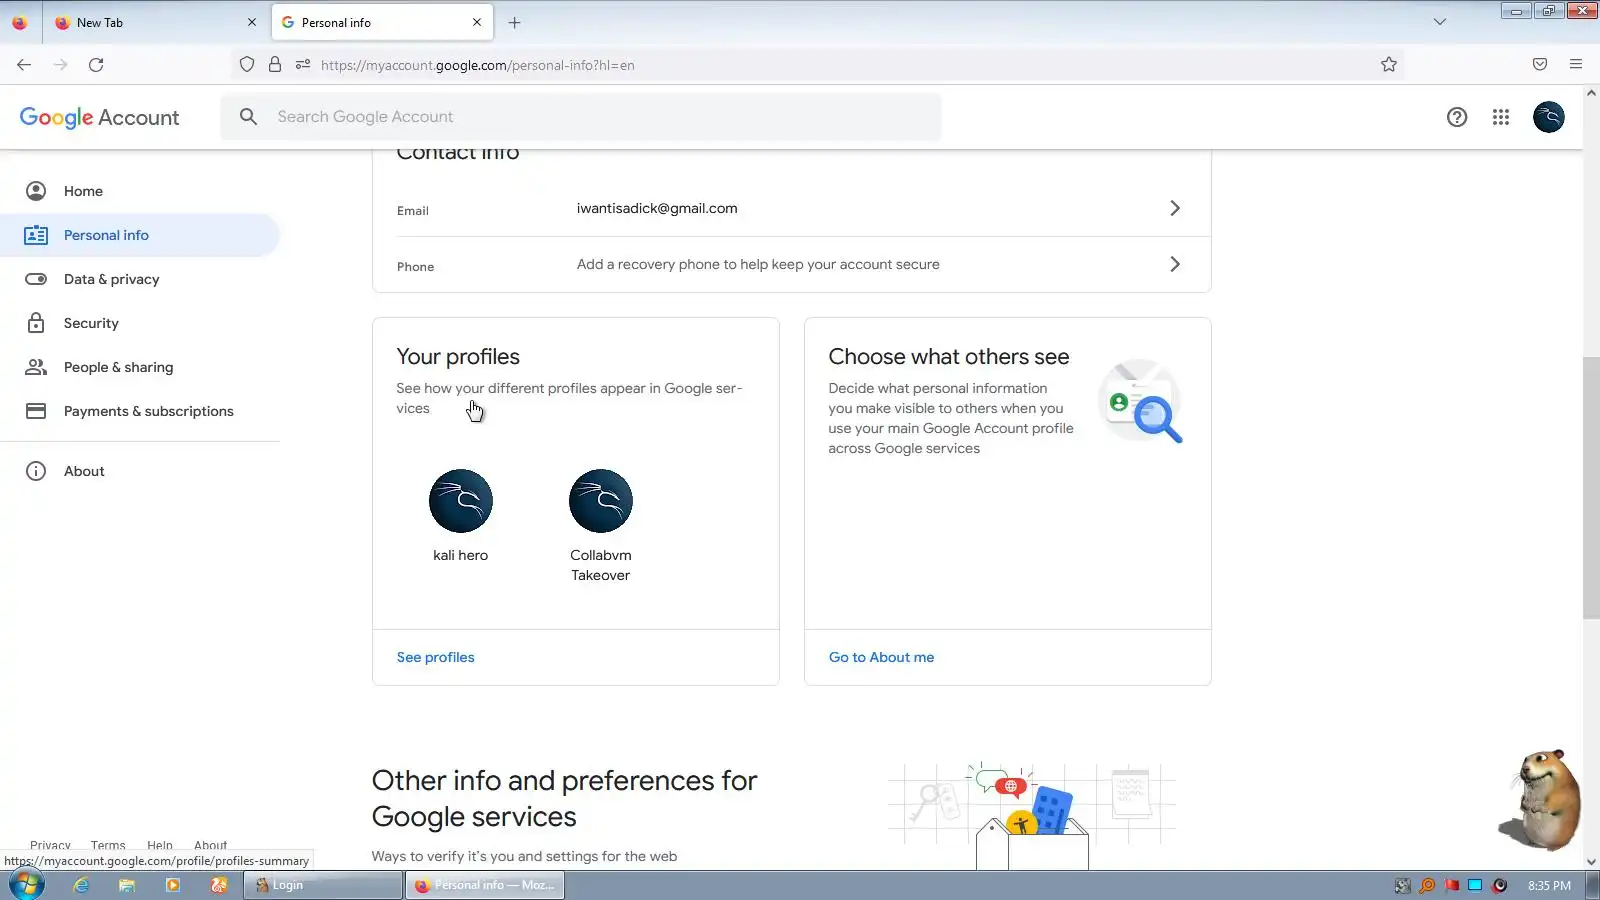
Task: Go back with the browser back arrow
Action: (24, 65)
